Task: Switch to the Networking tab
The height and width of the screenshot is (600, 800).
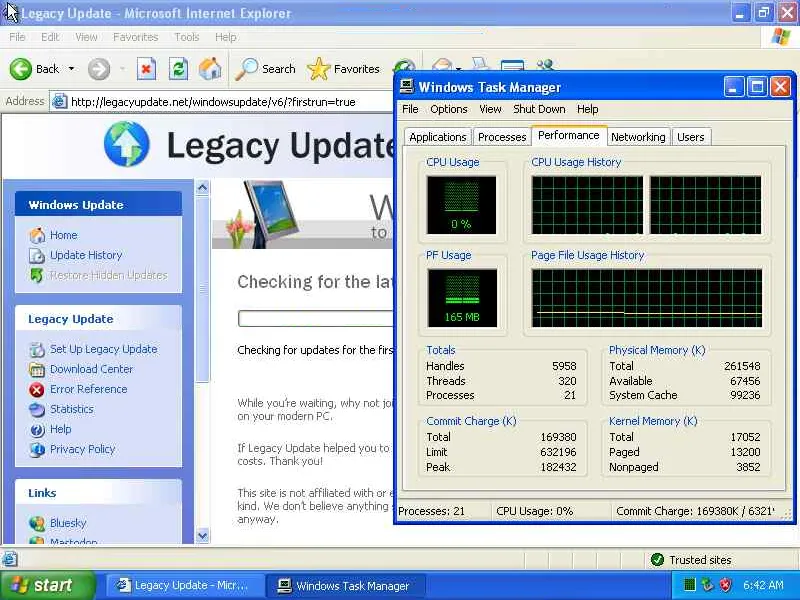Action: [638, 137]
